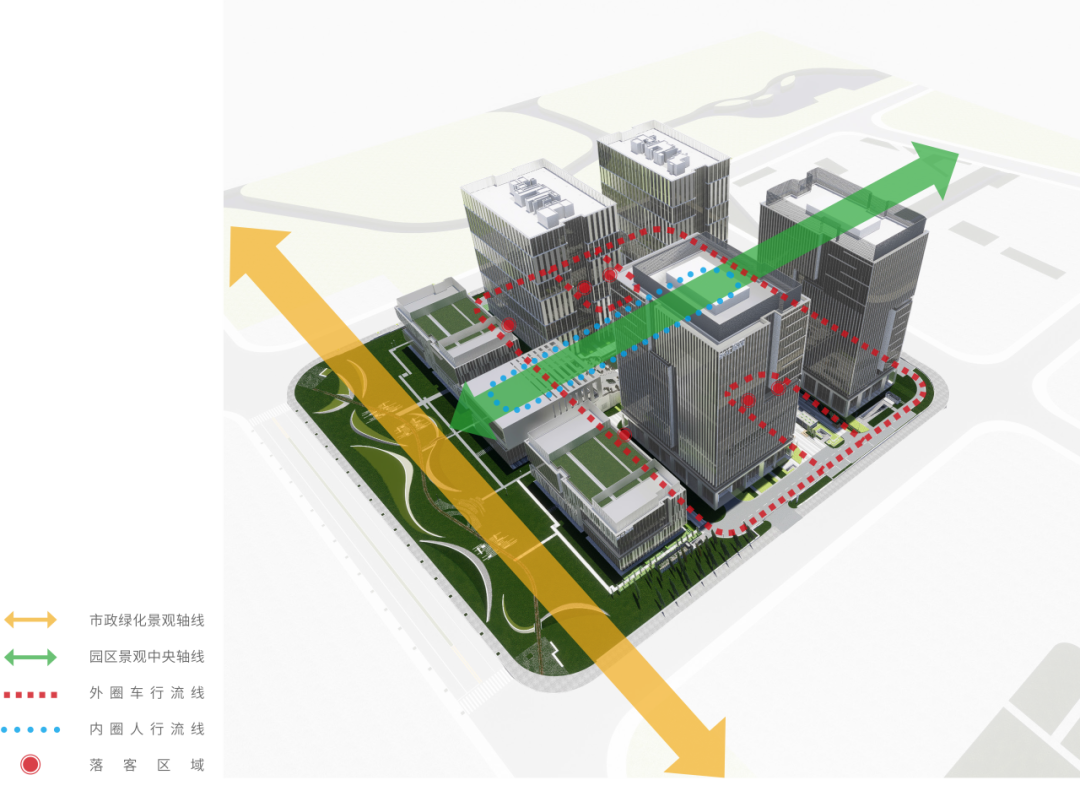Click the 园区景观中央轴线 legend label

(147, 657)
